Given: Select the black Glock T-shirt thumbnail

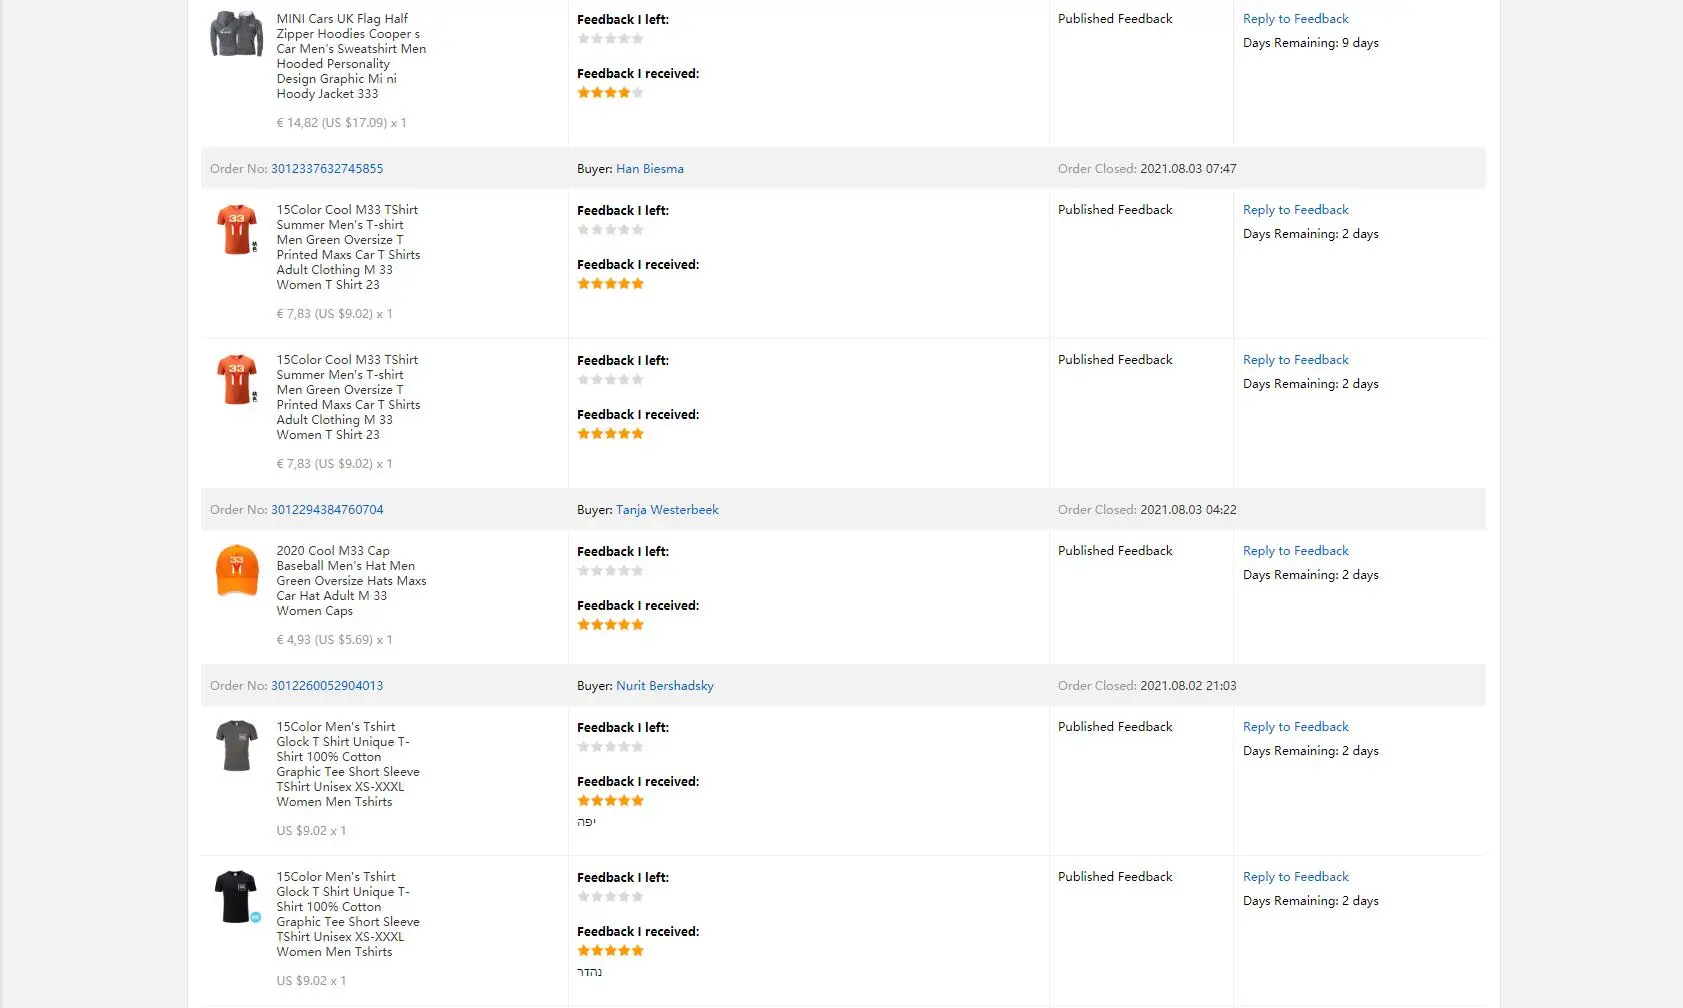Looking at the screenshot, I should click(x=237, y=896).
